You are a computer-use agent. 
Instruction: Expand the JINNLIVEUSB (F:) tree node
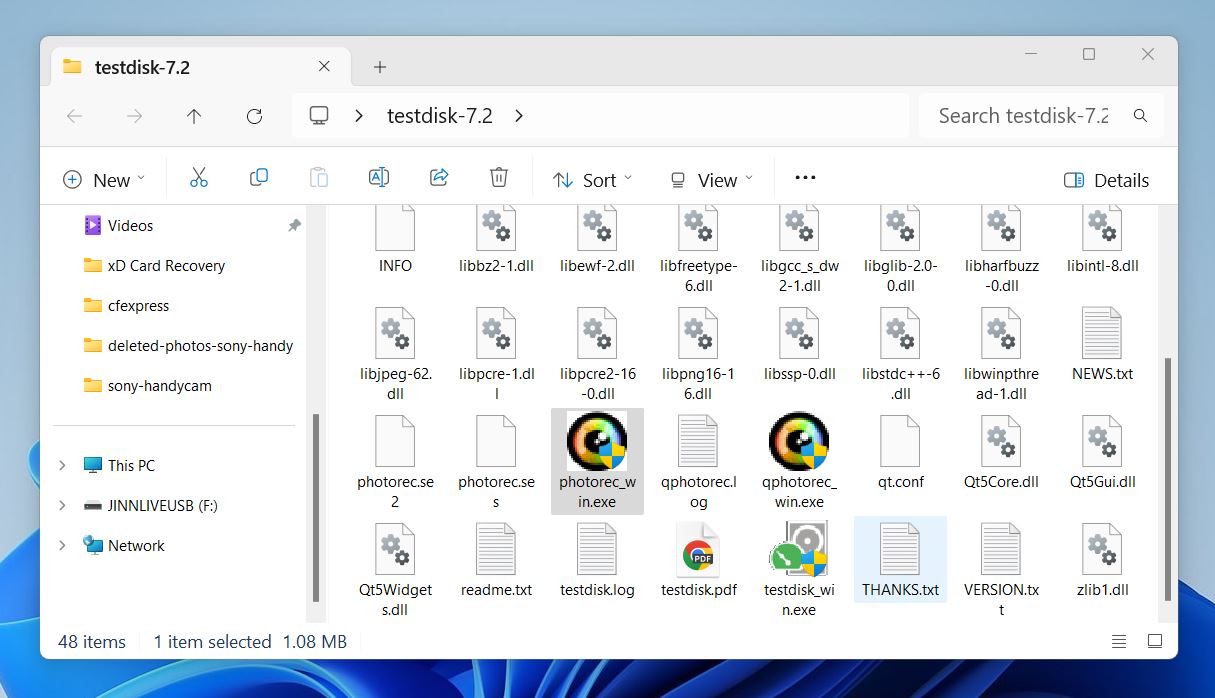[62, 505]
